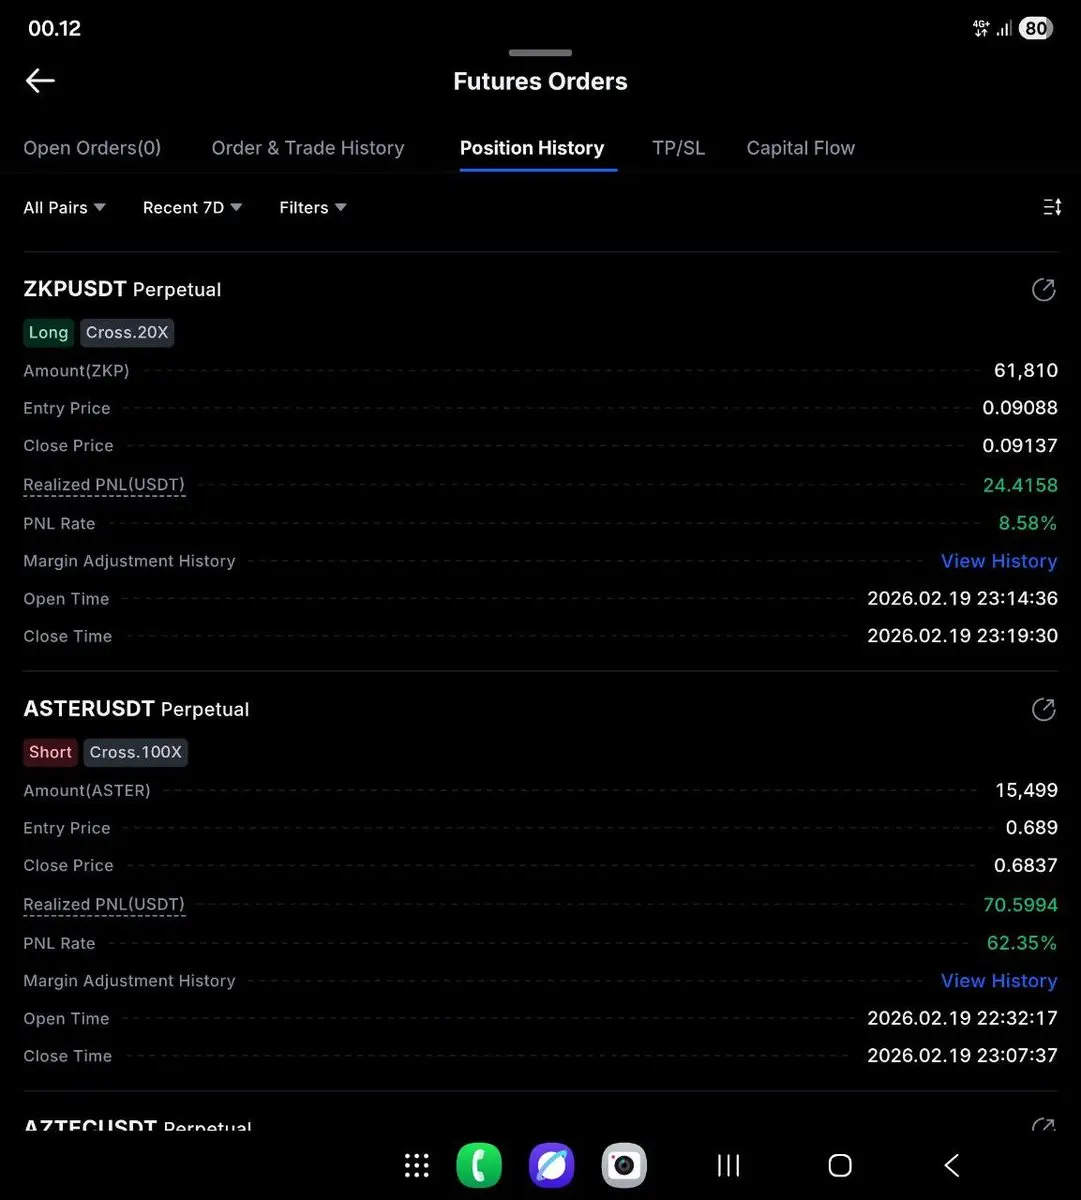Open the camera app in the dock

(624, 1165)
